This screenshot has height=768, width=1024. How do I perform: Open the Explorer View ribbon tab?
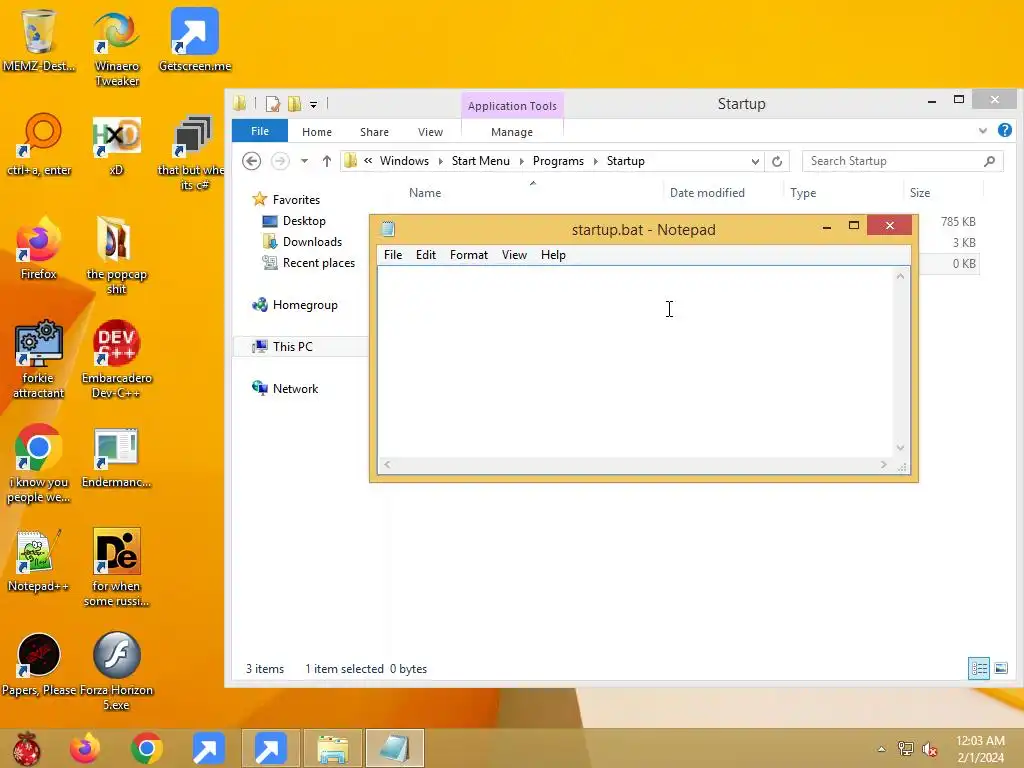pos(430,132)
